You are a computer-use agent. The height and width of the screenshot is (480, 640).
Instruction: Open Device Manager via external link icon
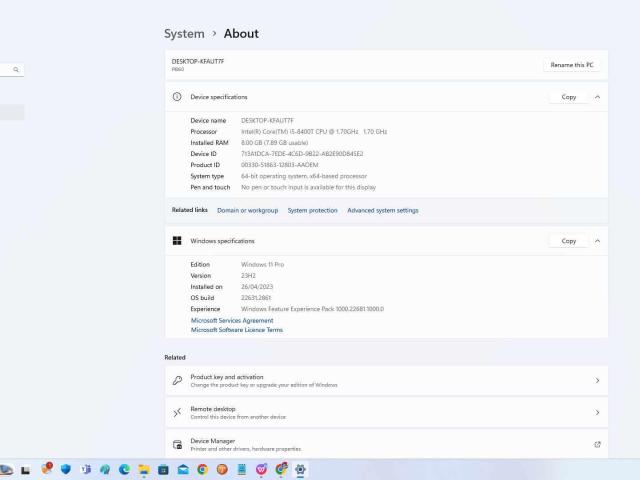coord(597,444)
